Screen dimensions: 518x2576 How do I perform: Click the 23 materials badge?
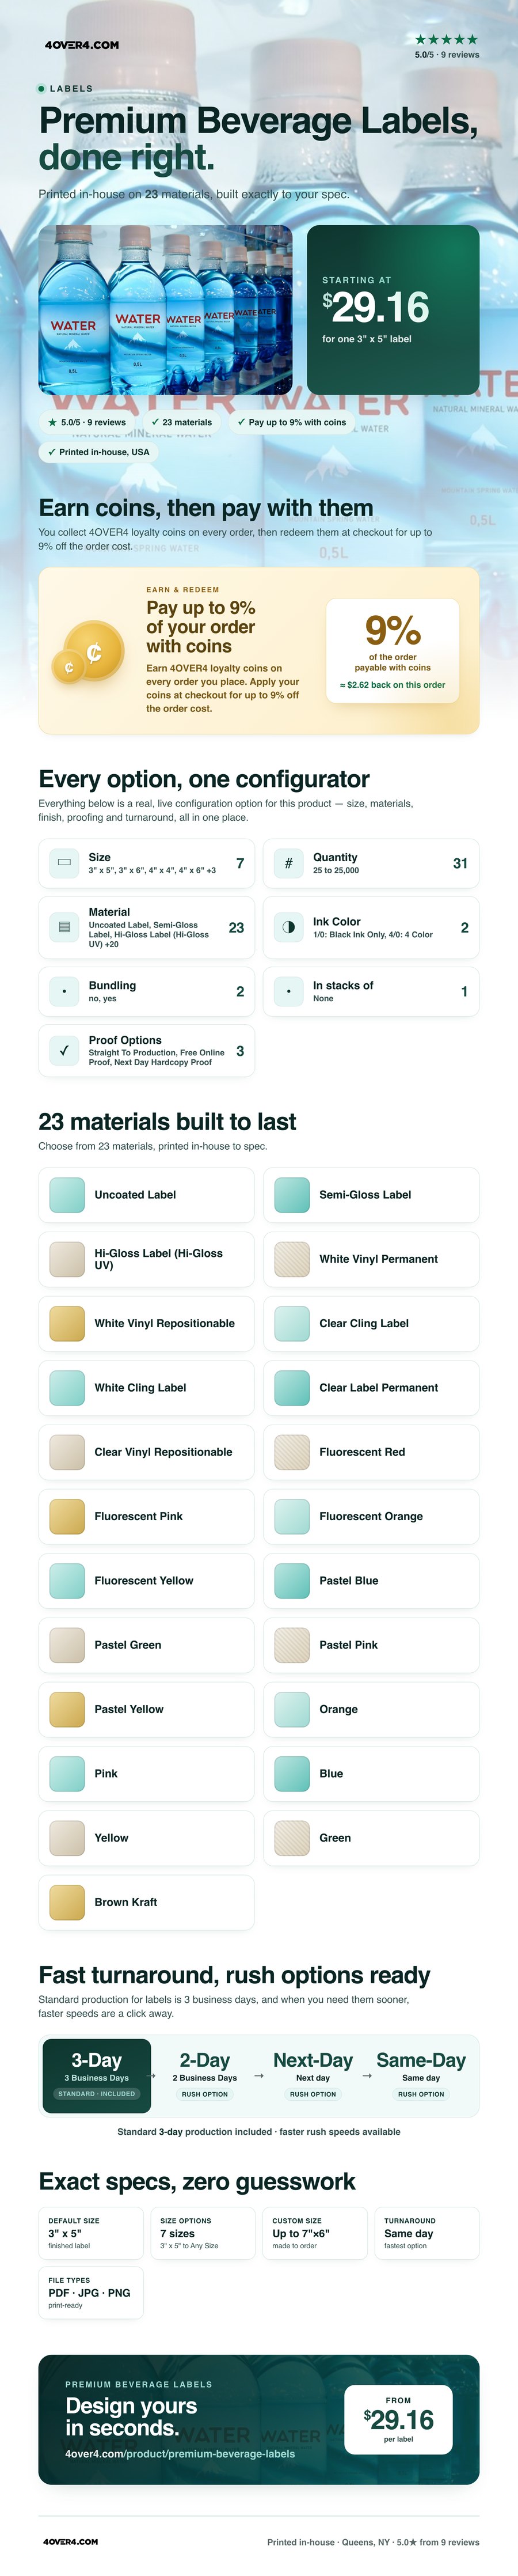tap(181, 422)
